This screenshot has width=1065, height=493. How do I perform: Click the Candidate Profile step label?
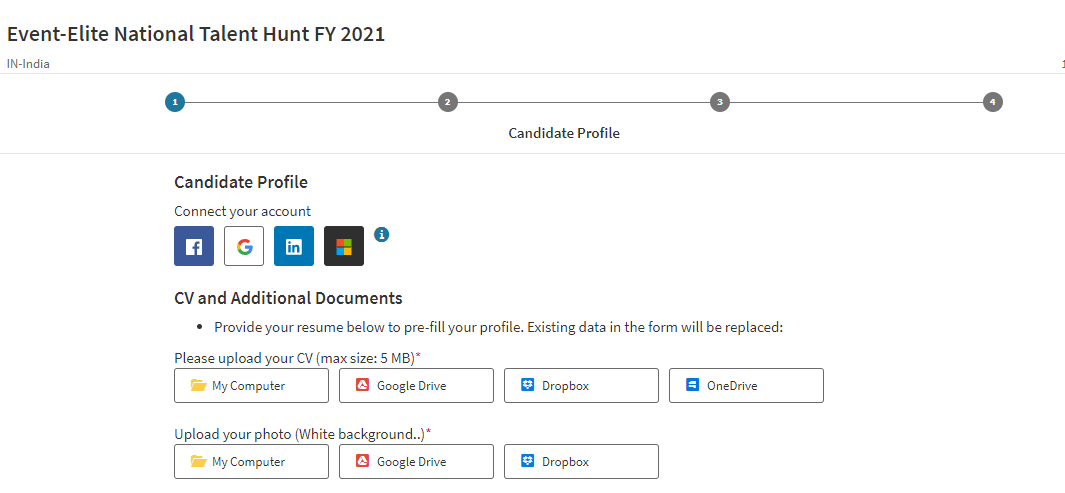point(564,133)
